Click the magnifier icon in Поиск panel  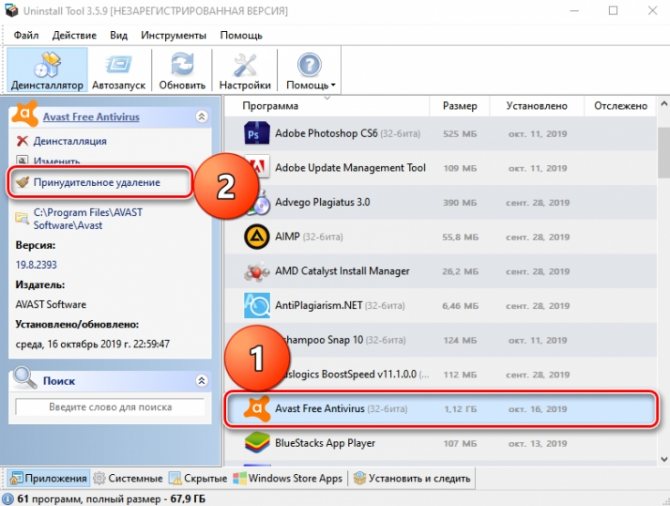coord(24,377)
